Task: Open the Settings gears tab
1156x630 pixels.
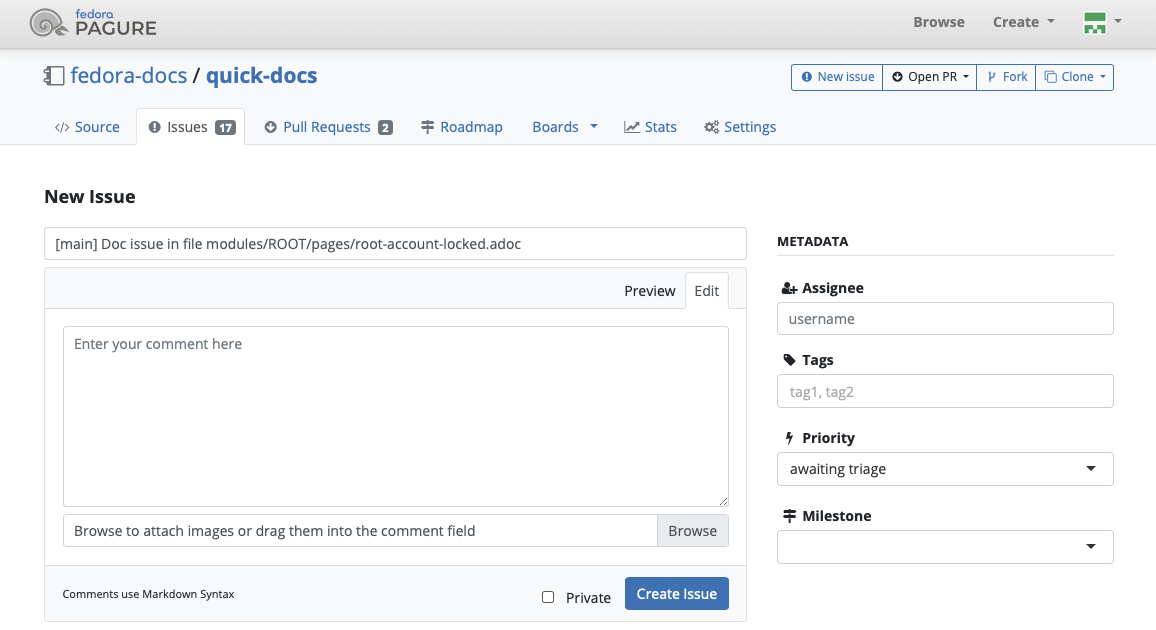Action: pyautogui.click(x=740, y=127)
